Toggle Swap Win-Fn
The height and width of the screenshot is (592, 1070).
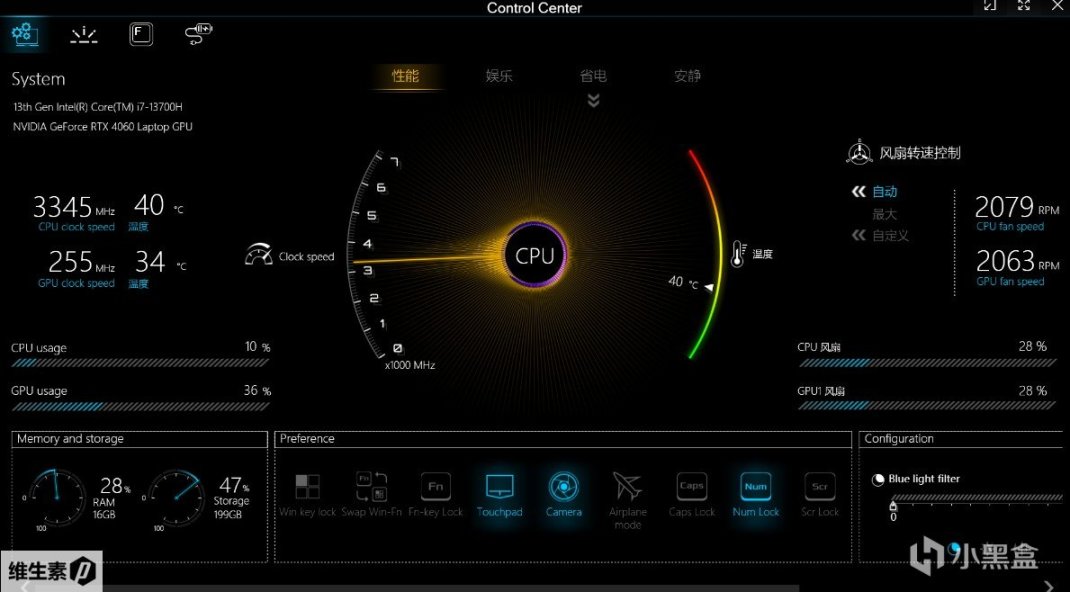pyautogui.click(x=371, y=495)
